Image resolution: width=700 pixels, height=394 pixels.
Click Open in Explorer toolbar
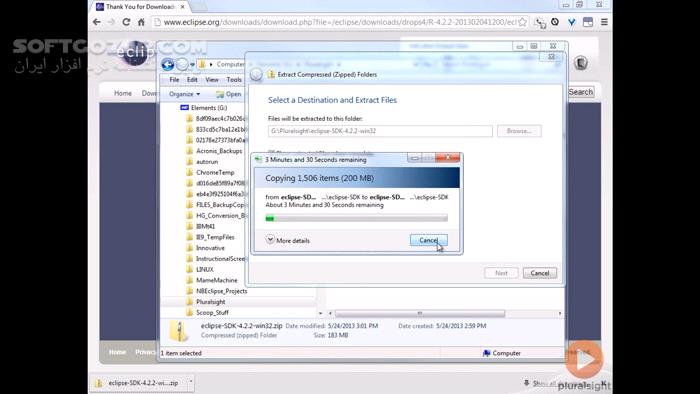pos(229,94)
